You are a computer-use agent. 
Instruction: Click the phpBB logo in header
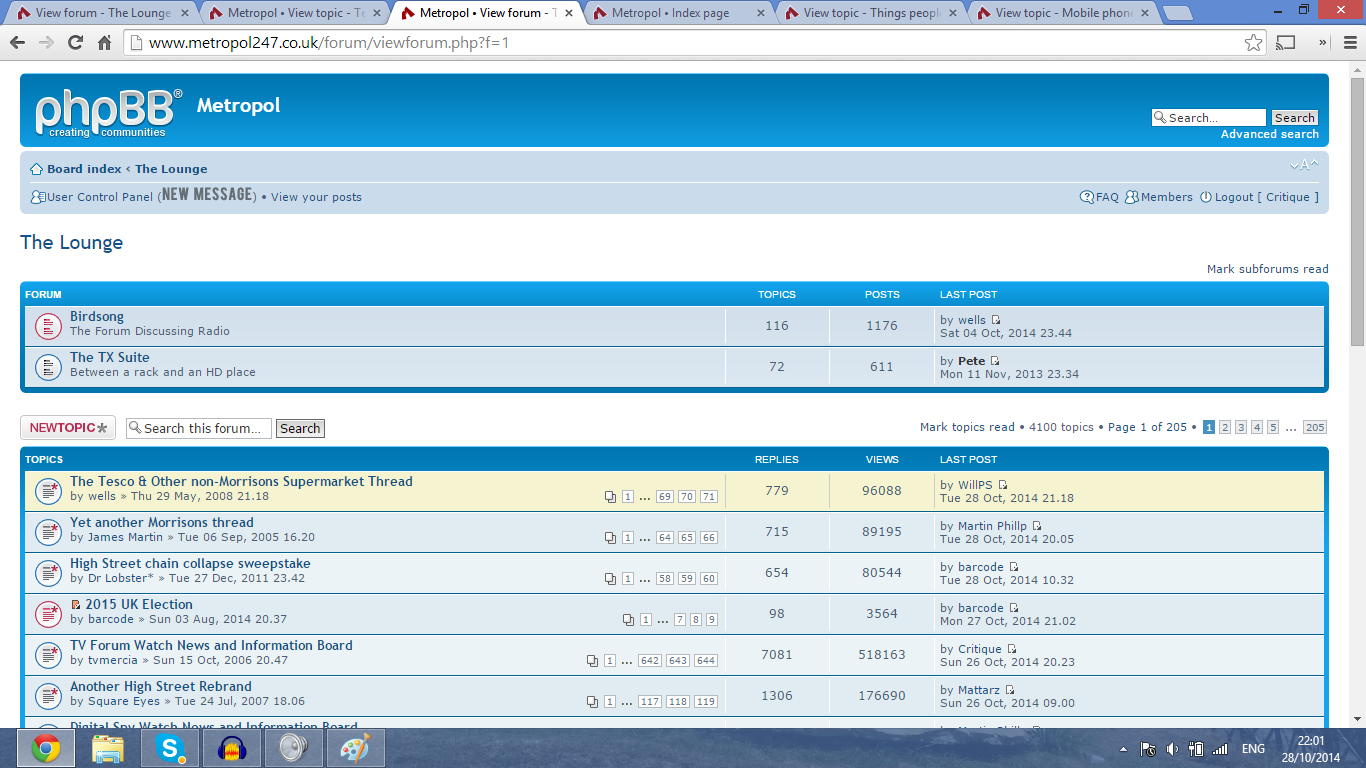click(108, 112)
